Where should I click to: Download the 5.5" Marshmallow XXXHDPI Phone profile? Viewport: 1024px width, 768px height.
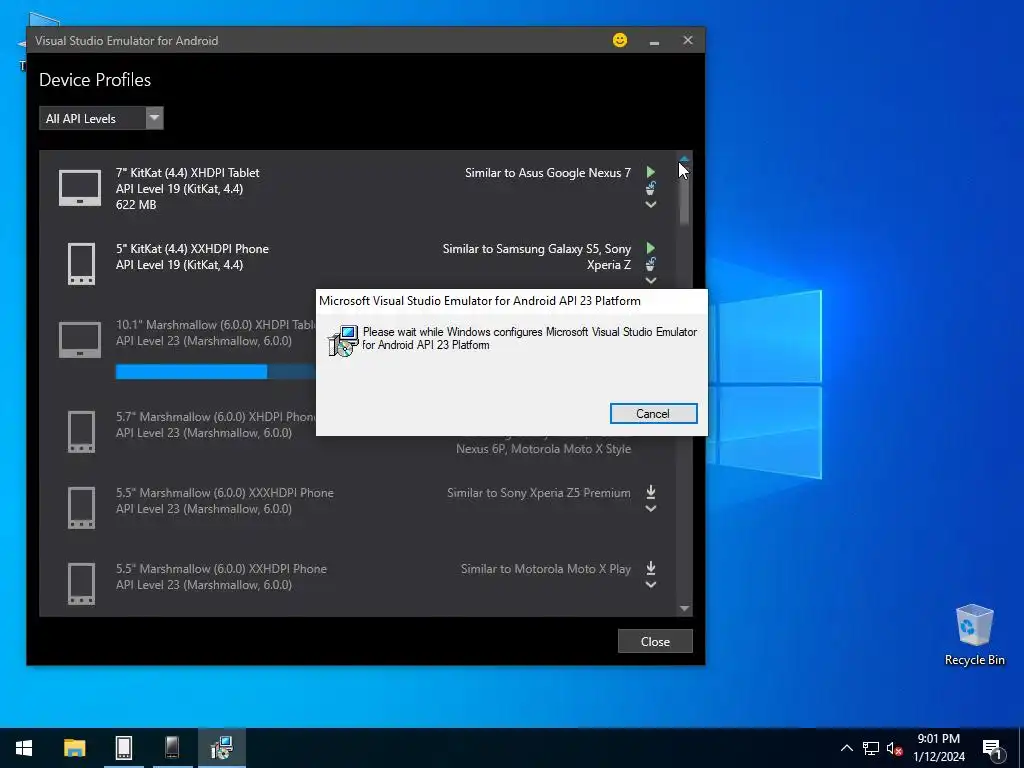pos(650,492)
